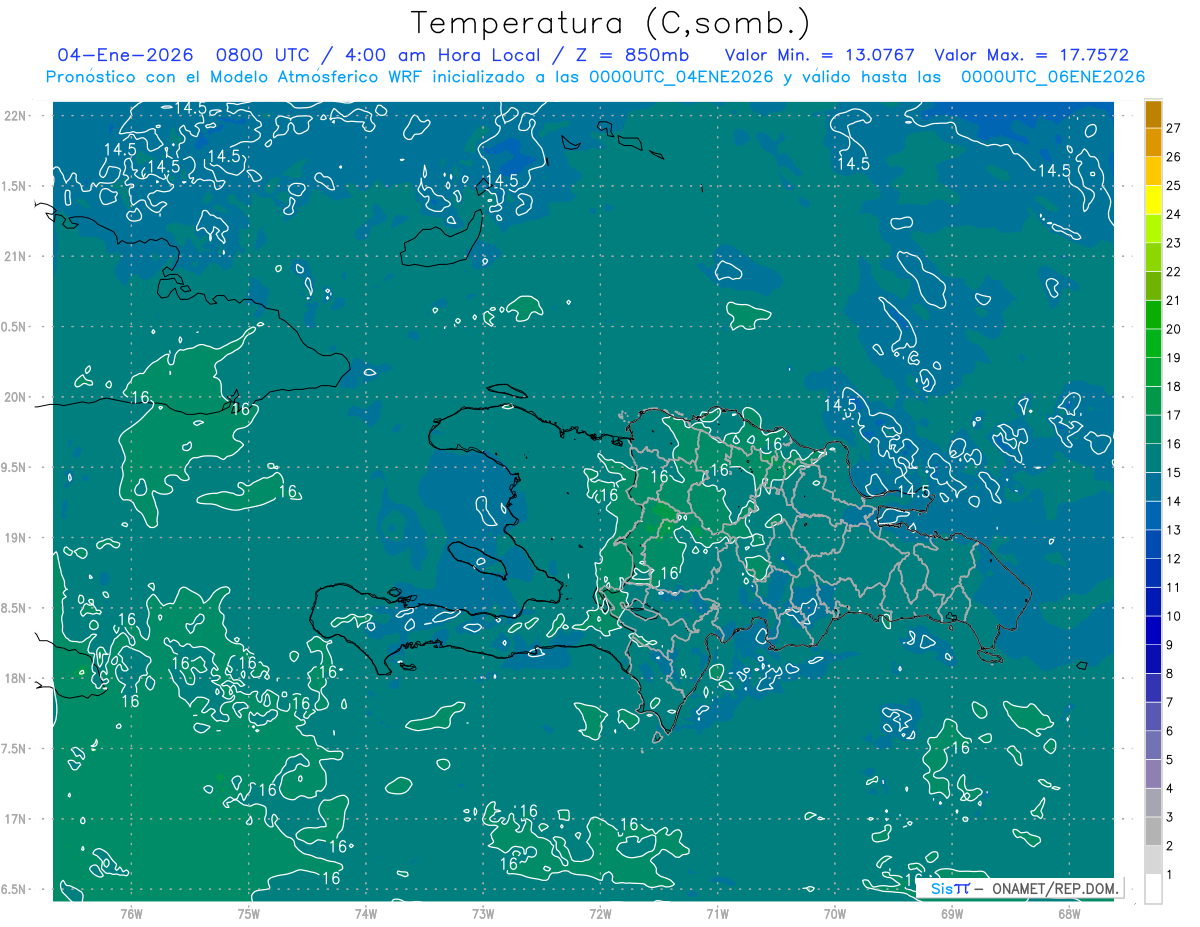The width and height of the screenshot is (1200, 927).
Task: Click the '19N' latitude label
Action: (16, 538)
